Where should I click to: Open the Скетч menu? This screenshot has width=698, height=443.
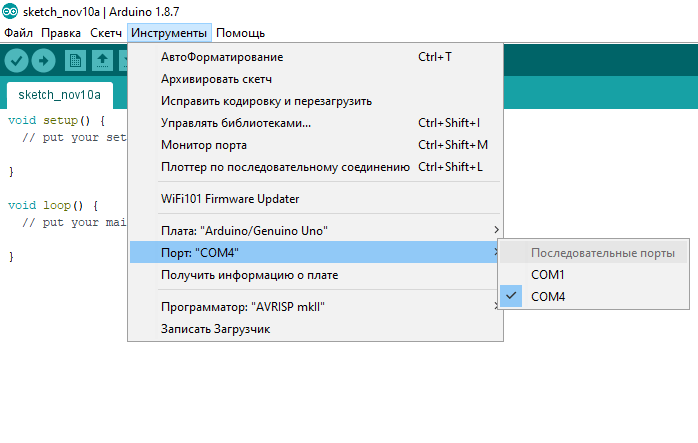coord(106,33)
